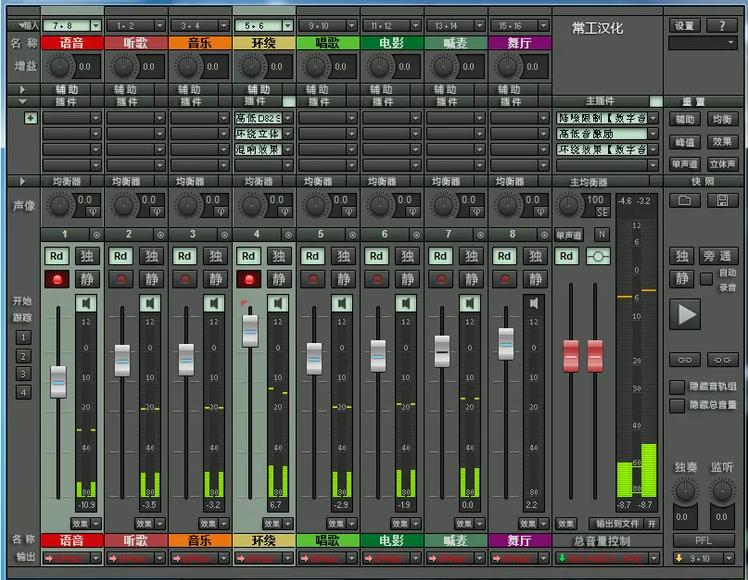Viewport: 748px width, 580px height.
Task: Click the 均衡器 header of channel 4
Action: click(259, 181)
